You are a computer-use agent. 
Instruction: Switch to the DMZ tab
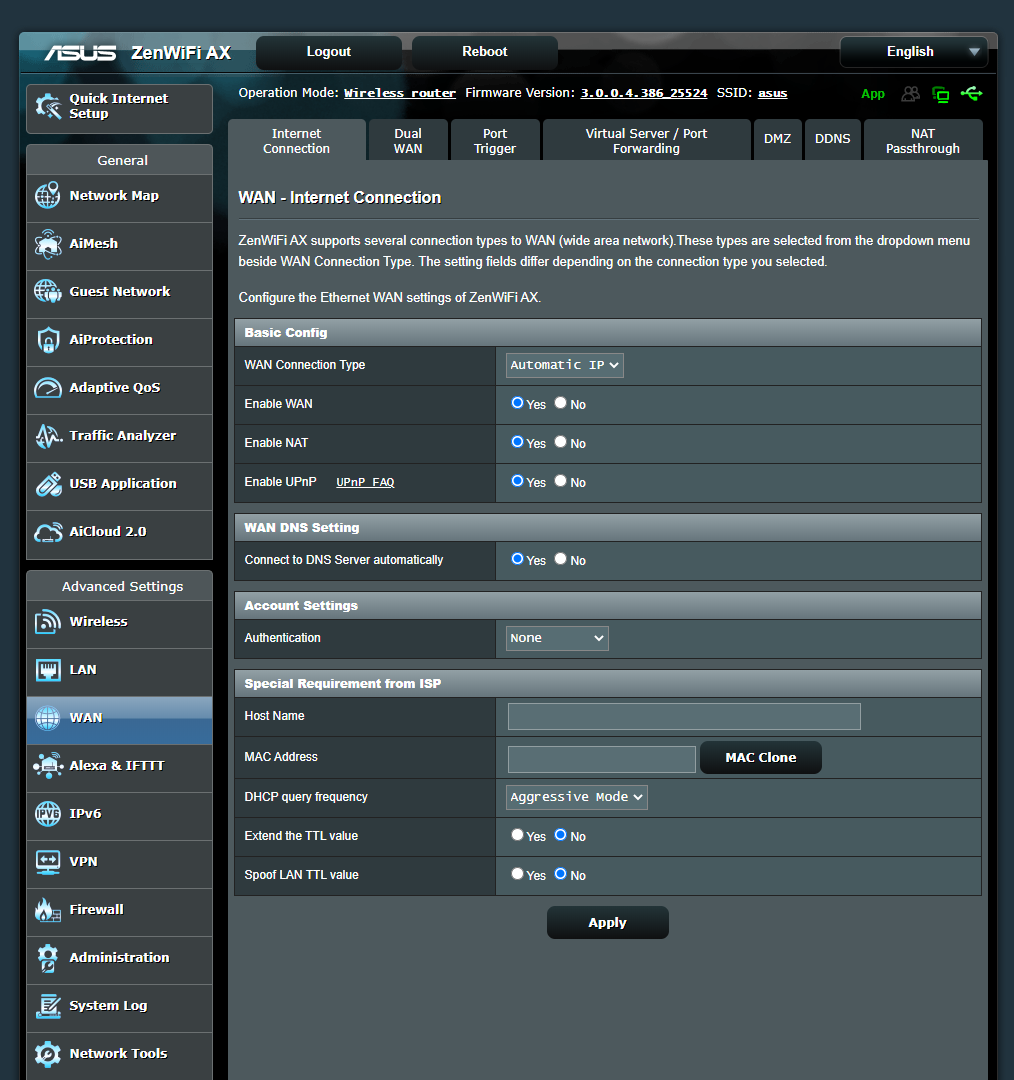coord(778,139)
